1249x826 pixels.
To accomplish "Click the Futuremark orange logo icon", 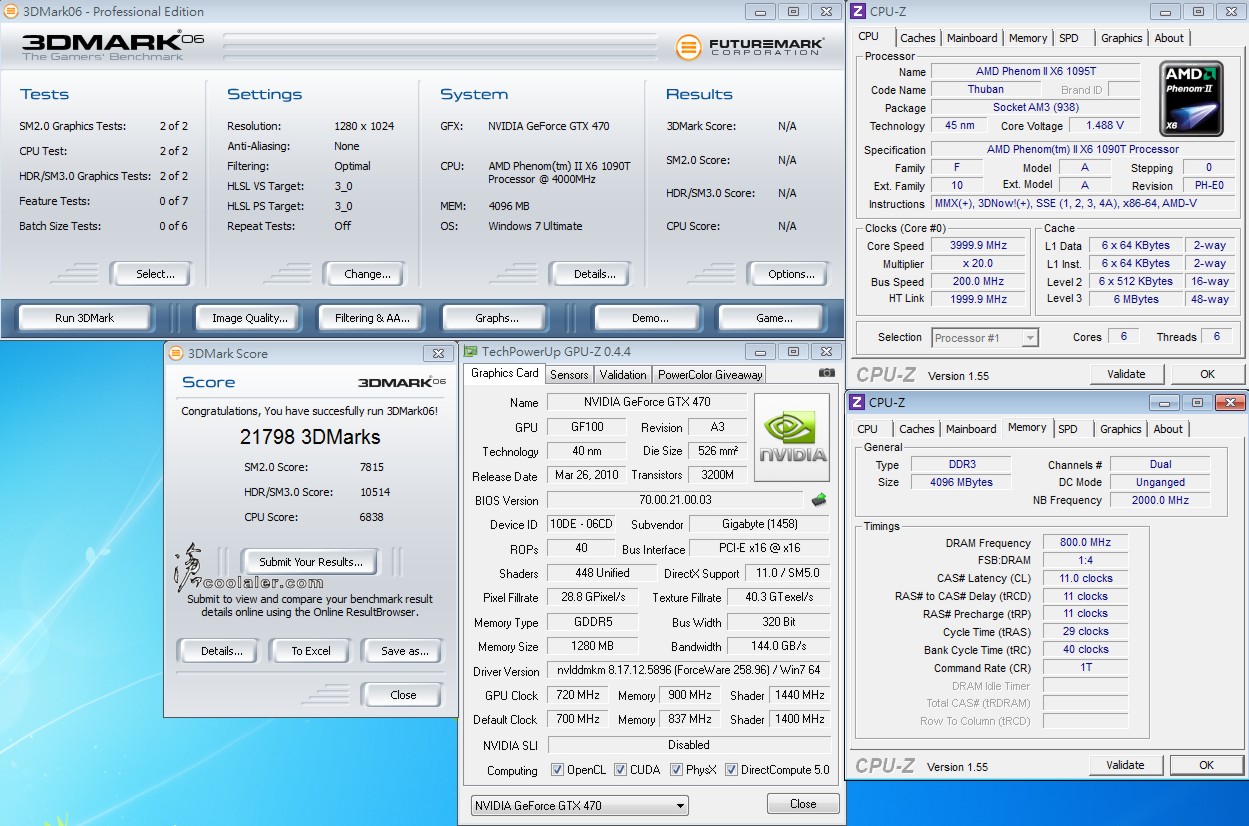I will [x=688, y=47].
